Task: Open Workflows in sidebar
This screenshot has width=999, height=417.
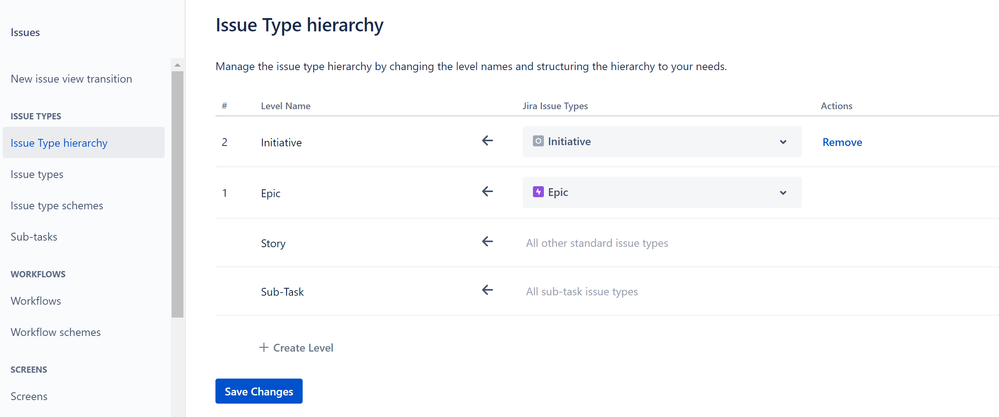Action: pyautogui.click(x=36, y=300)
